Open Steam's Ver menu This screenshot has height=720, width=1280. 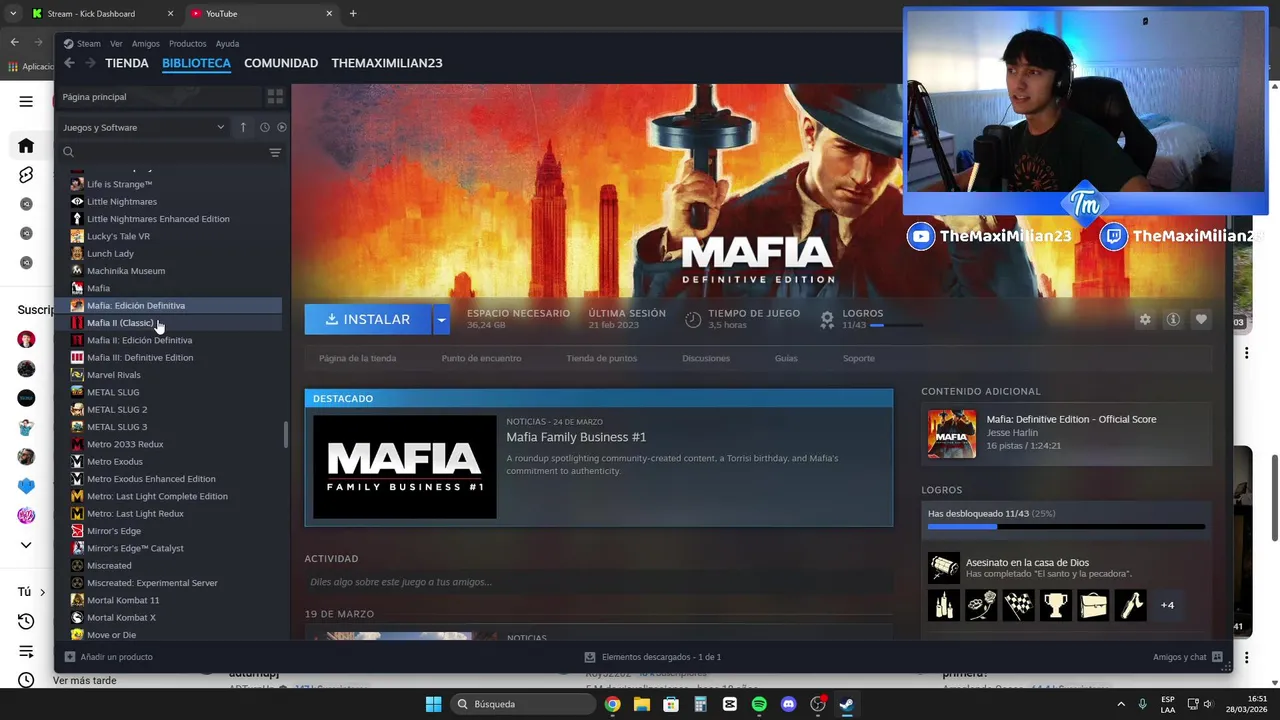(116, 44)
